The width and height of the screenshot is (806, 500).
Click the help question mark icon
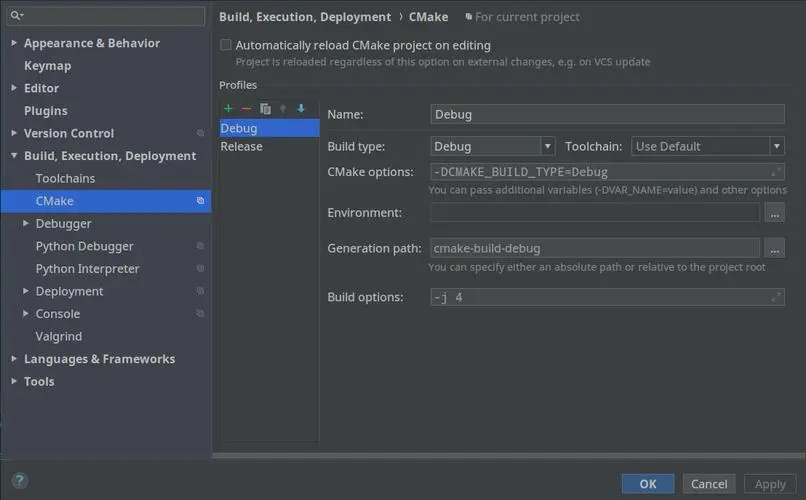tap(19, 481)
